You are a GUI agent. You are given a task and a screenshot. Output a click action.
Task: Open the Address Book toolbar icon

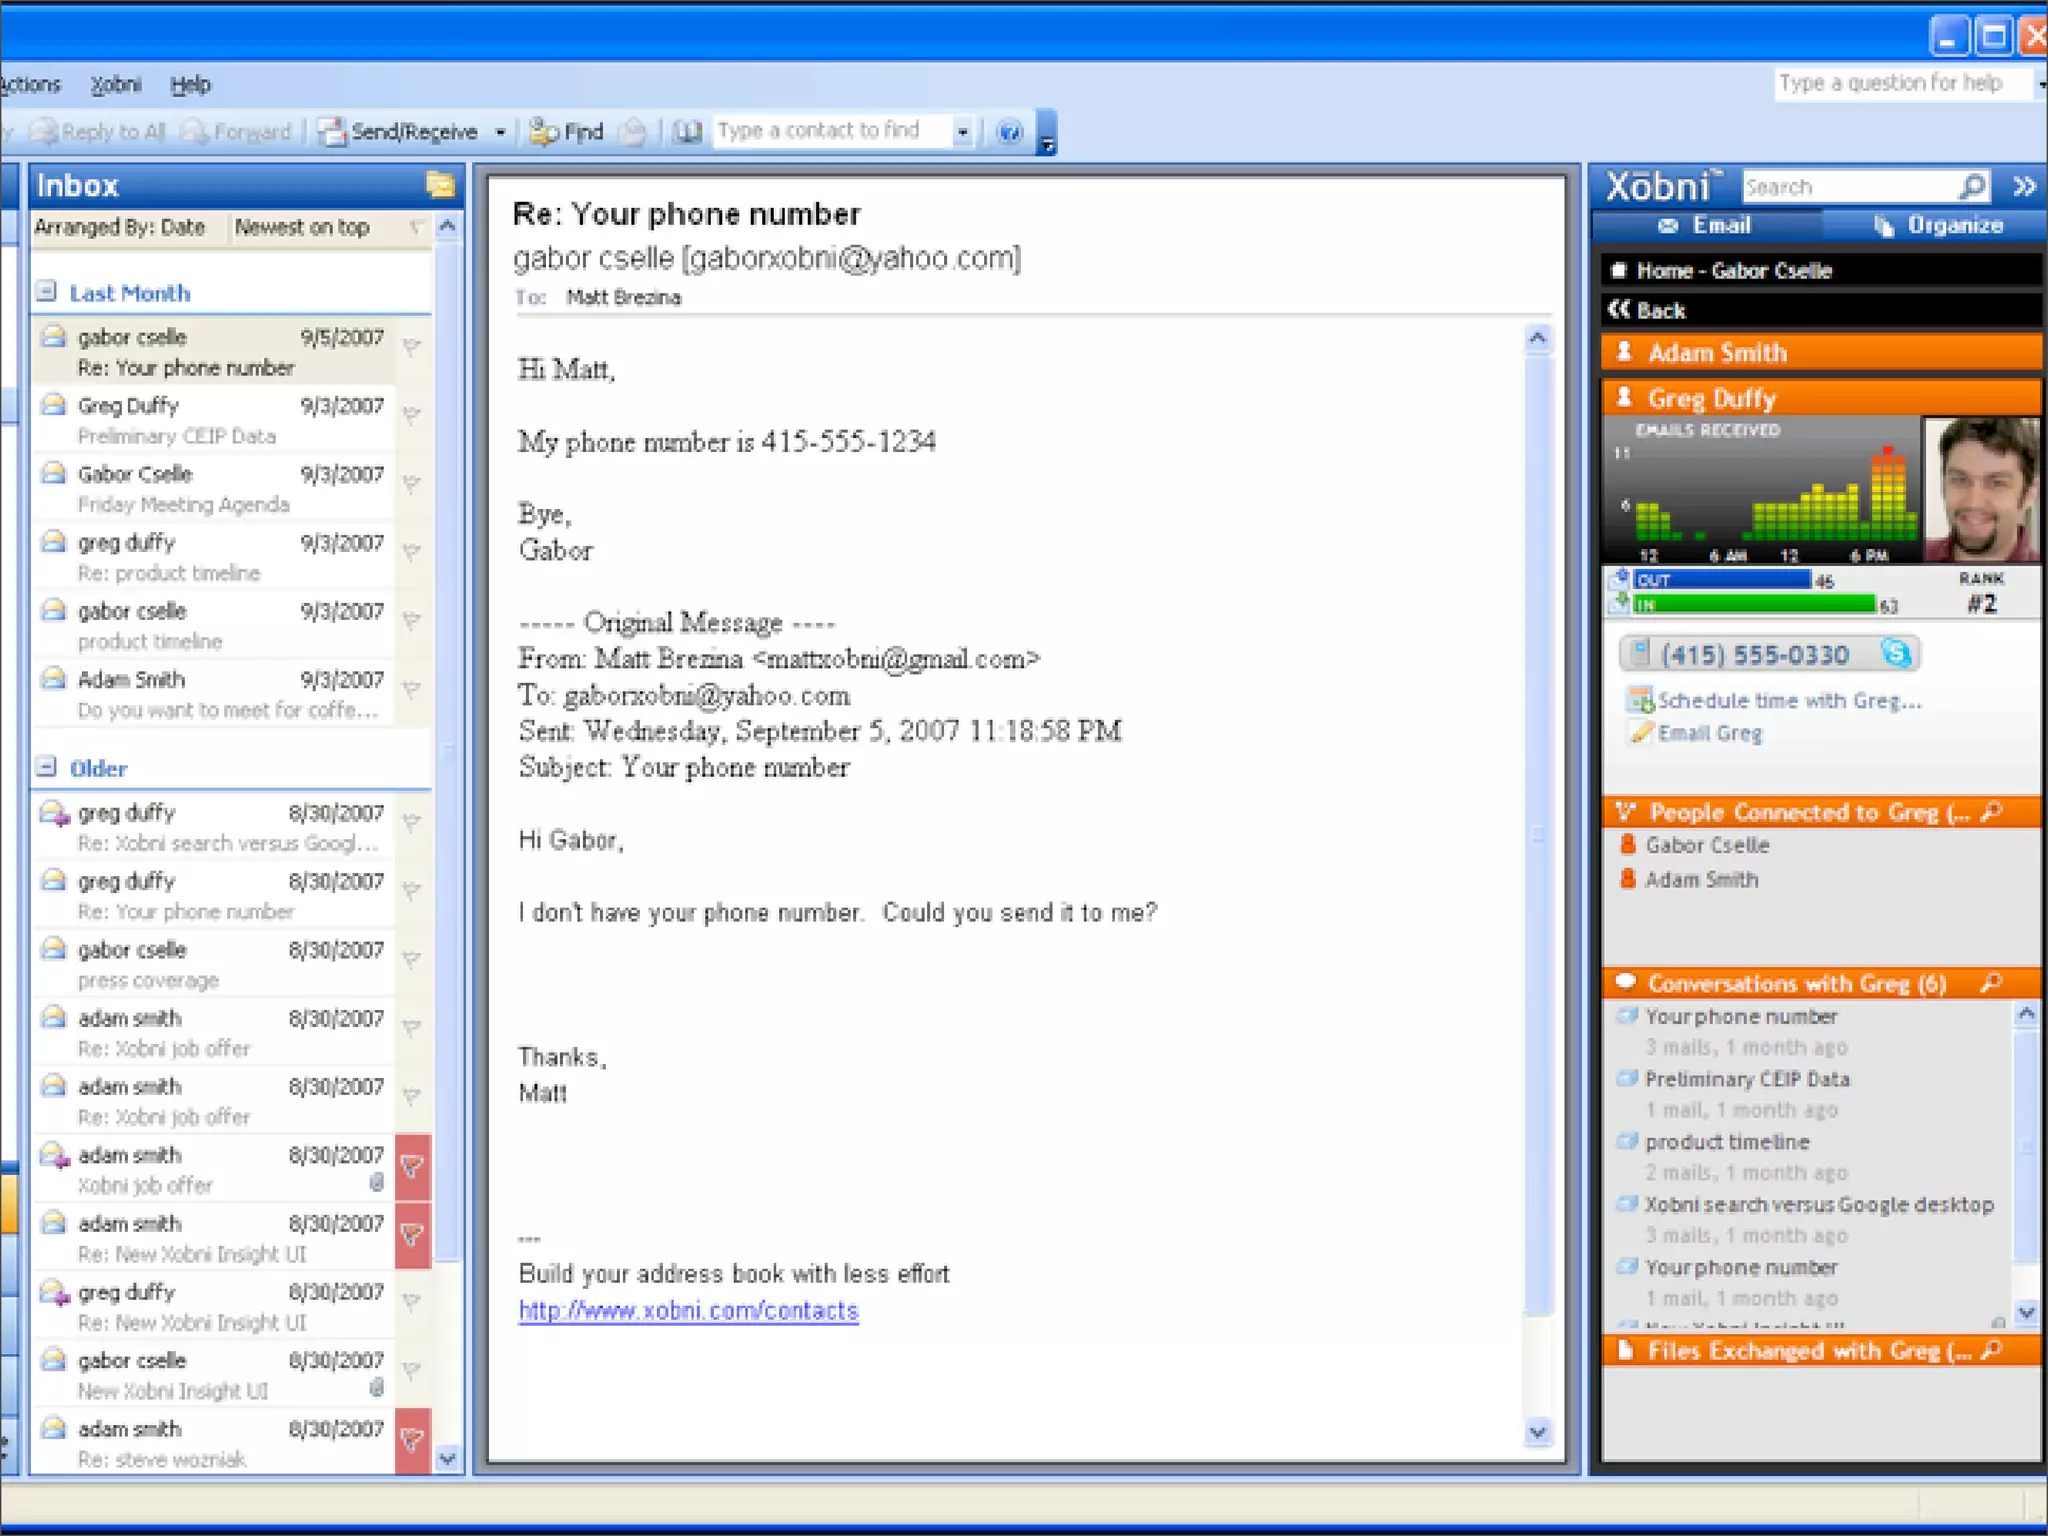686,131
